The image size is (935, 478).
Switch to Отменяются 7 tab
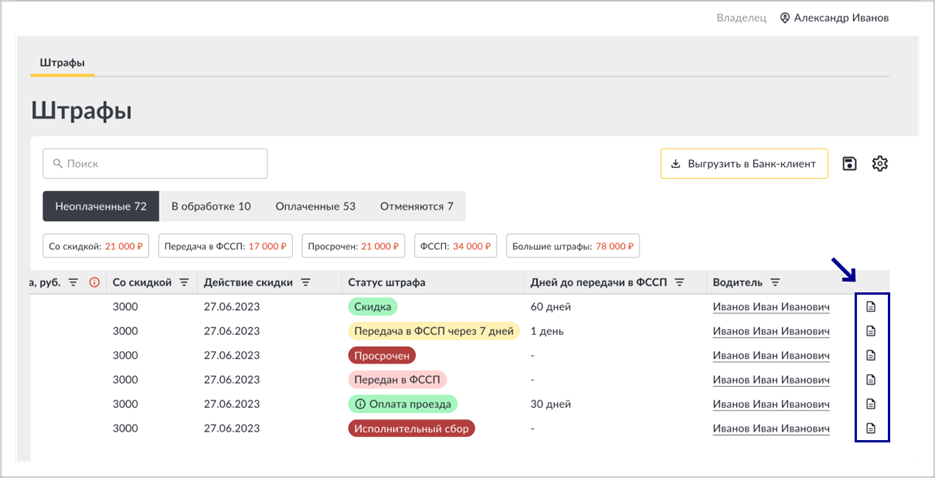[417, 206]
